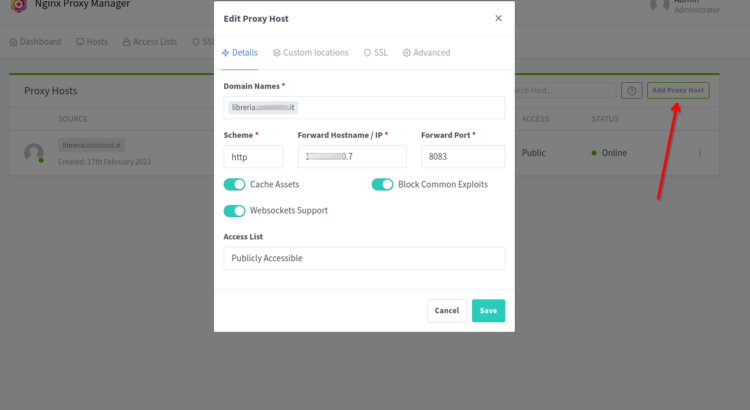Switch to the Custom locations tab
This screenshot has width=750, height=410.
tap(310, 53)
